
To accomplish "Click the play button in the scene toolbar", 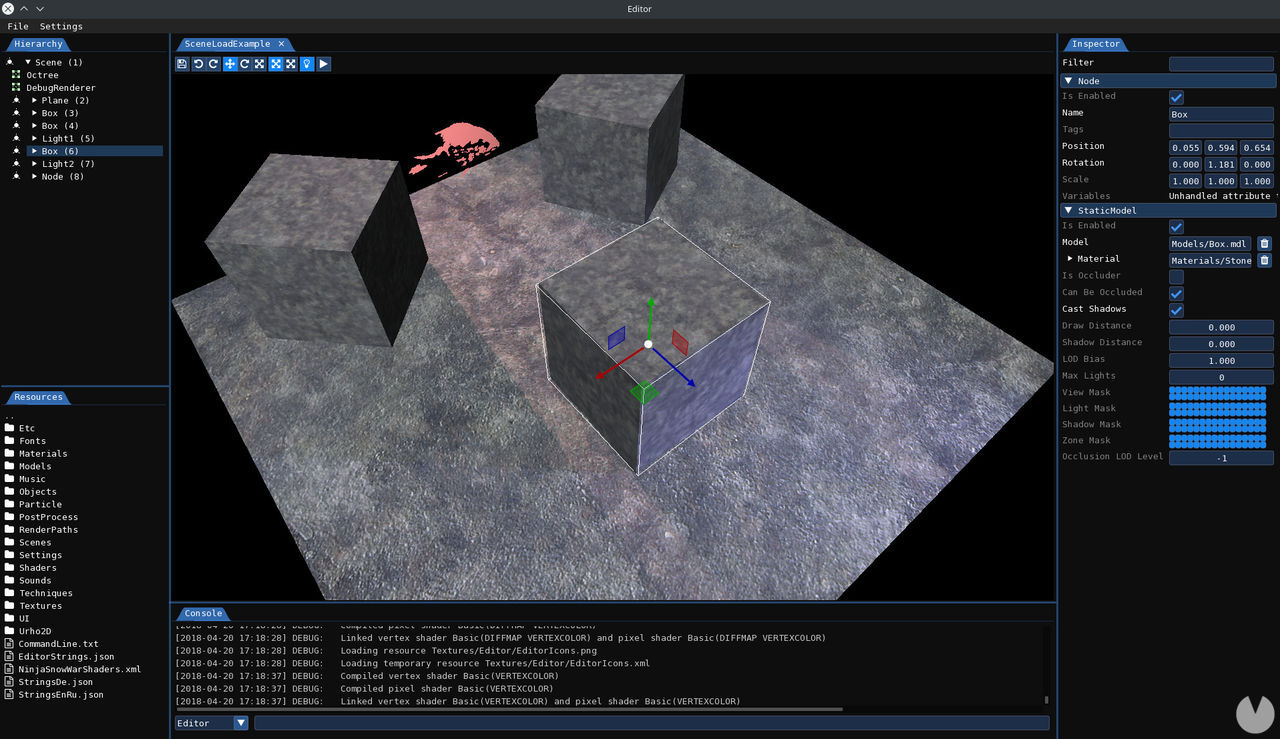I will tap(324, 64).
